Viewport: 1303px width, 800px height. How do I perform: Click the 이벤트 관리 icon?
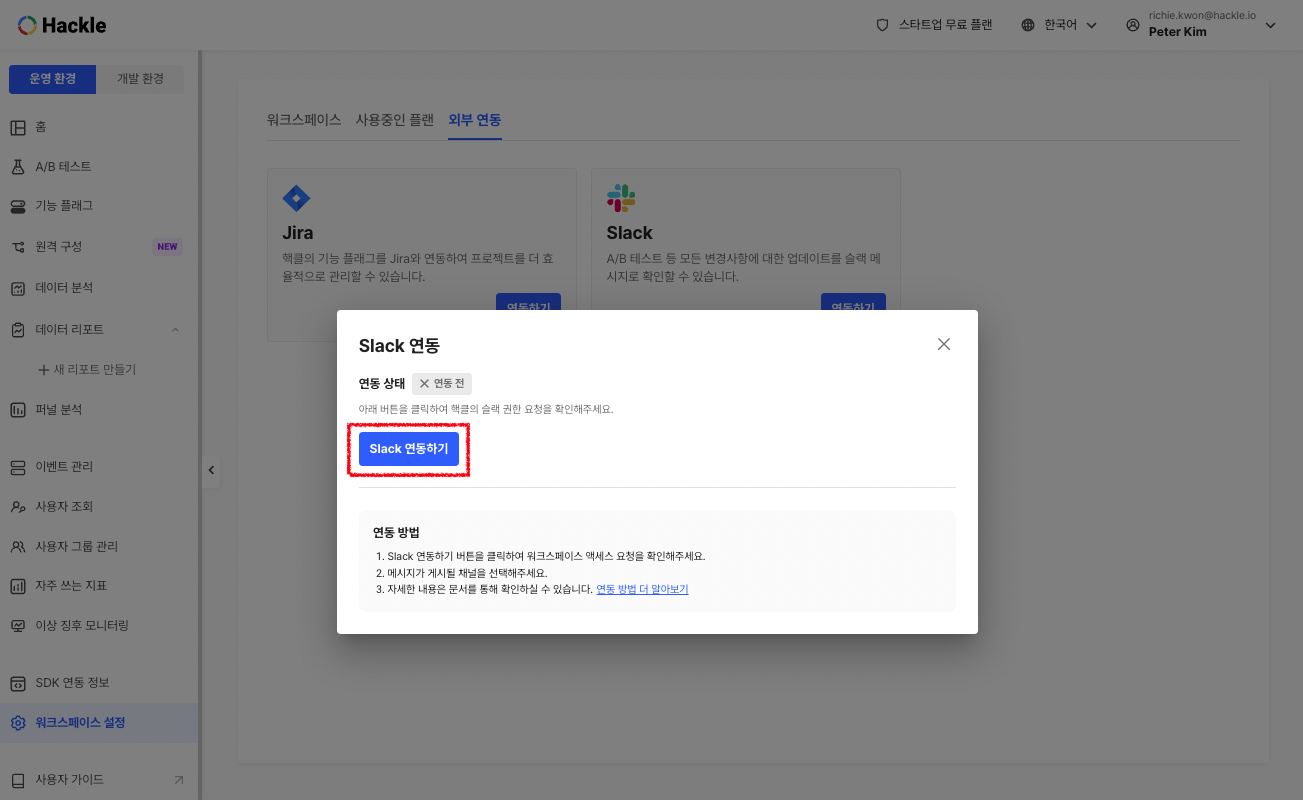click(18, 467)
